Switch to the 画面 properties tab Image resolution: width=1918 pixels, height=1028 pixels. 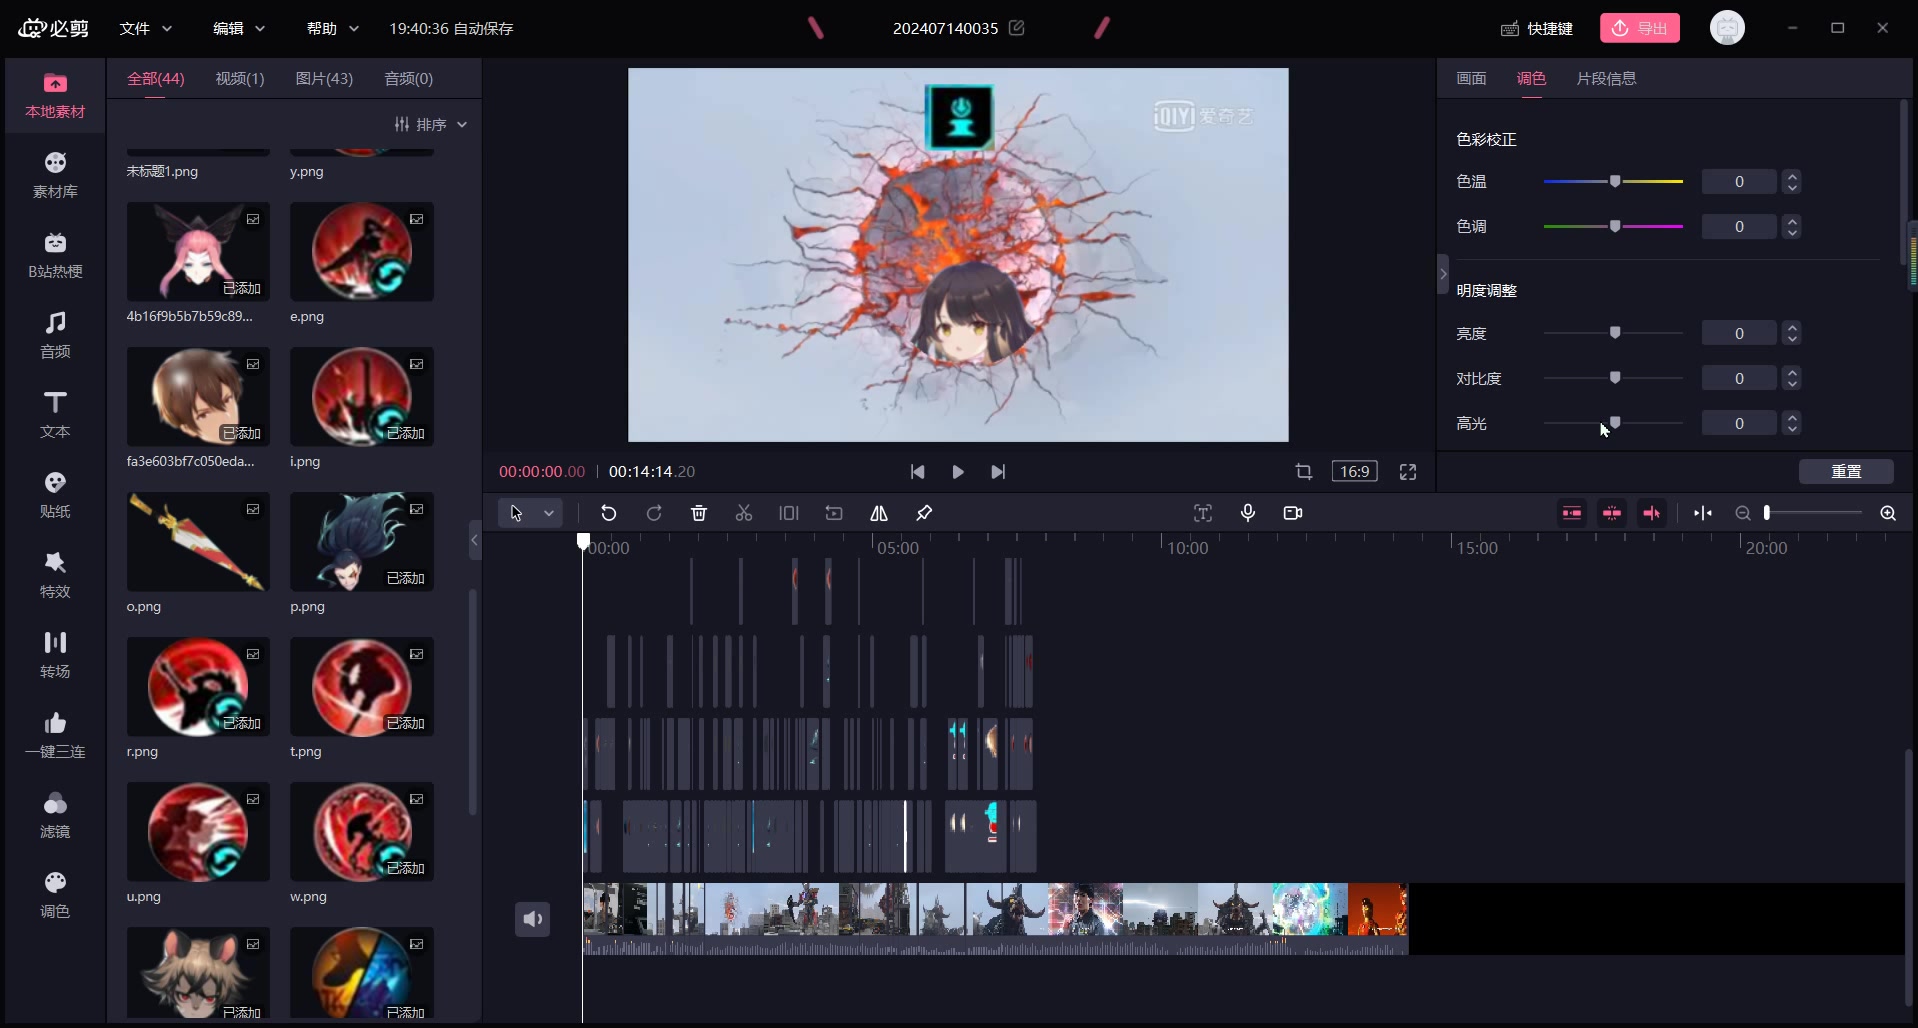tap(1471, 78)
